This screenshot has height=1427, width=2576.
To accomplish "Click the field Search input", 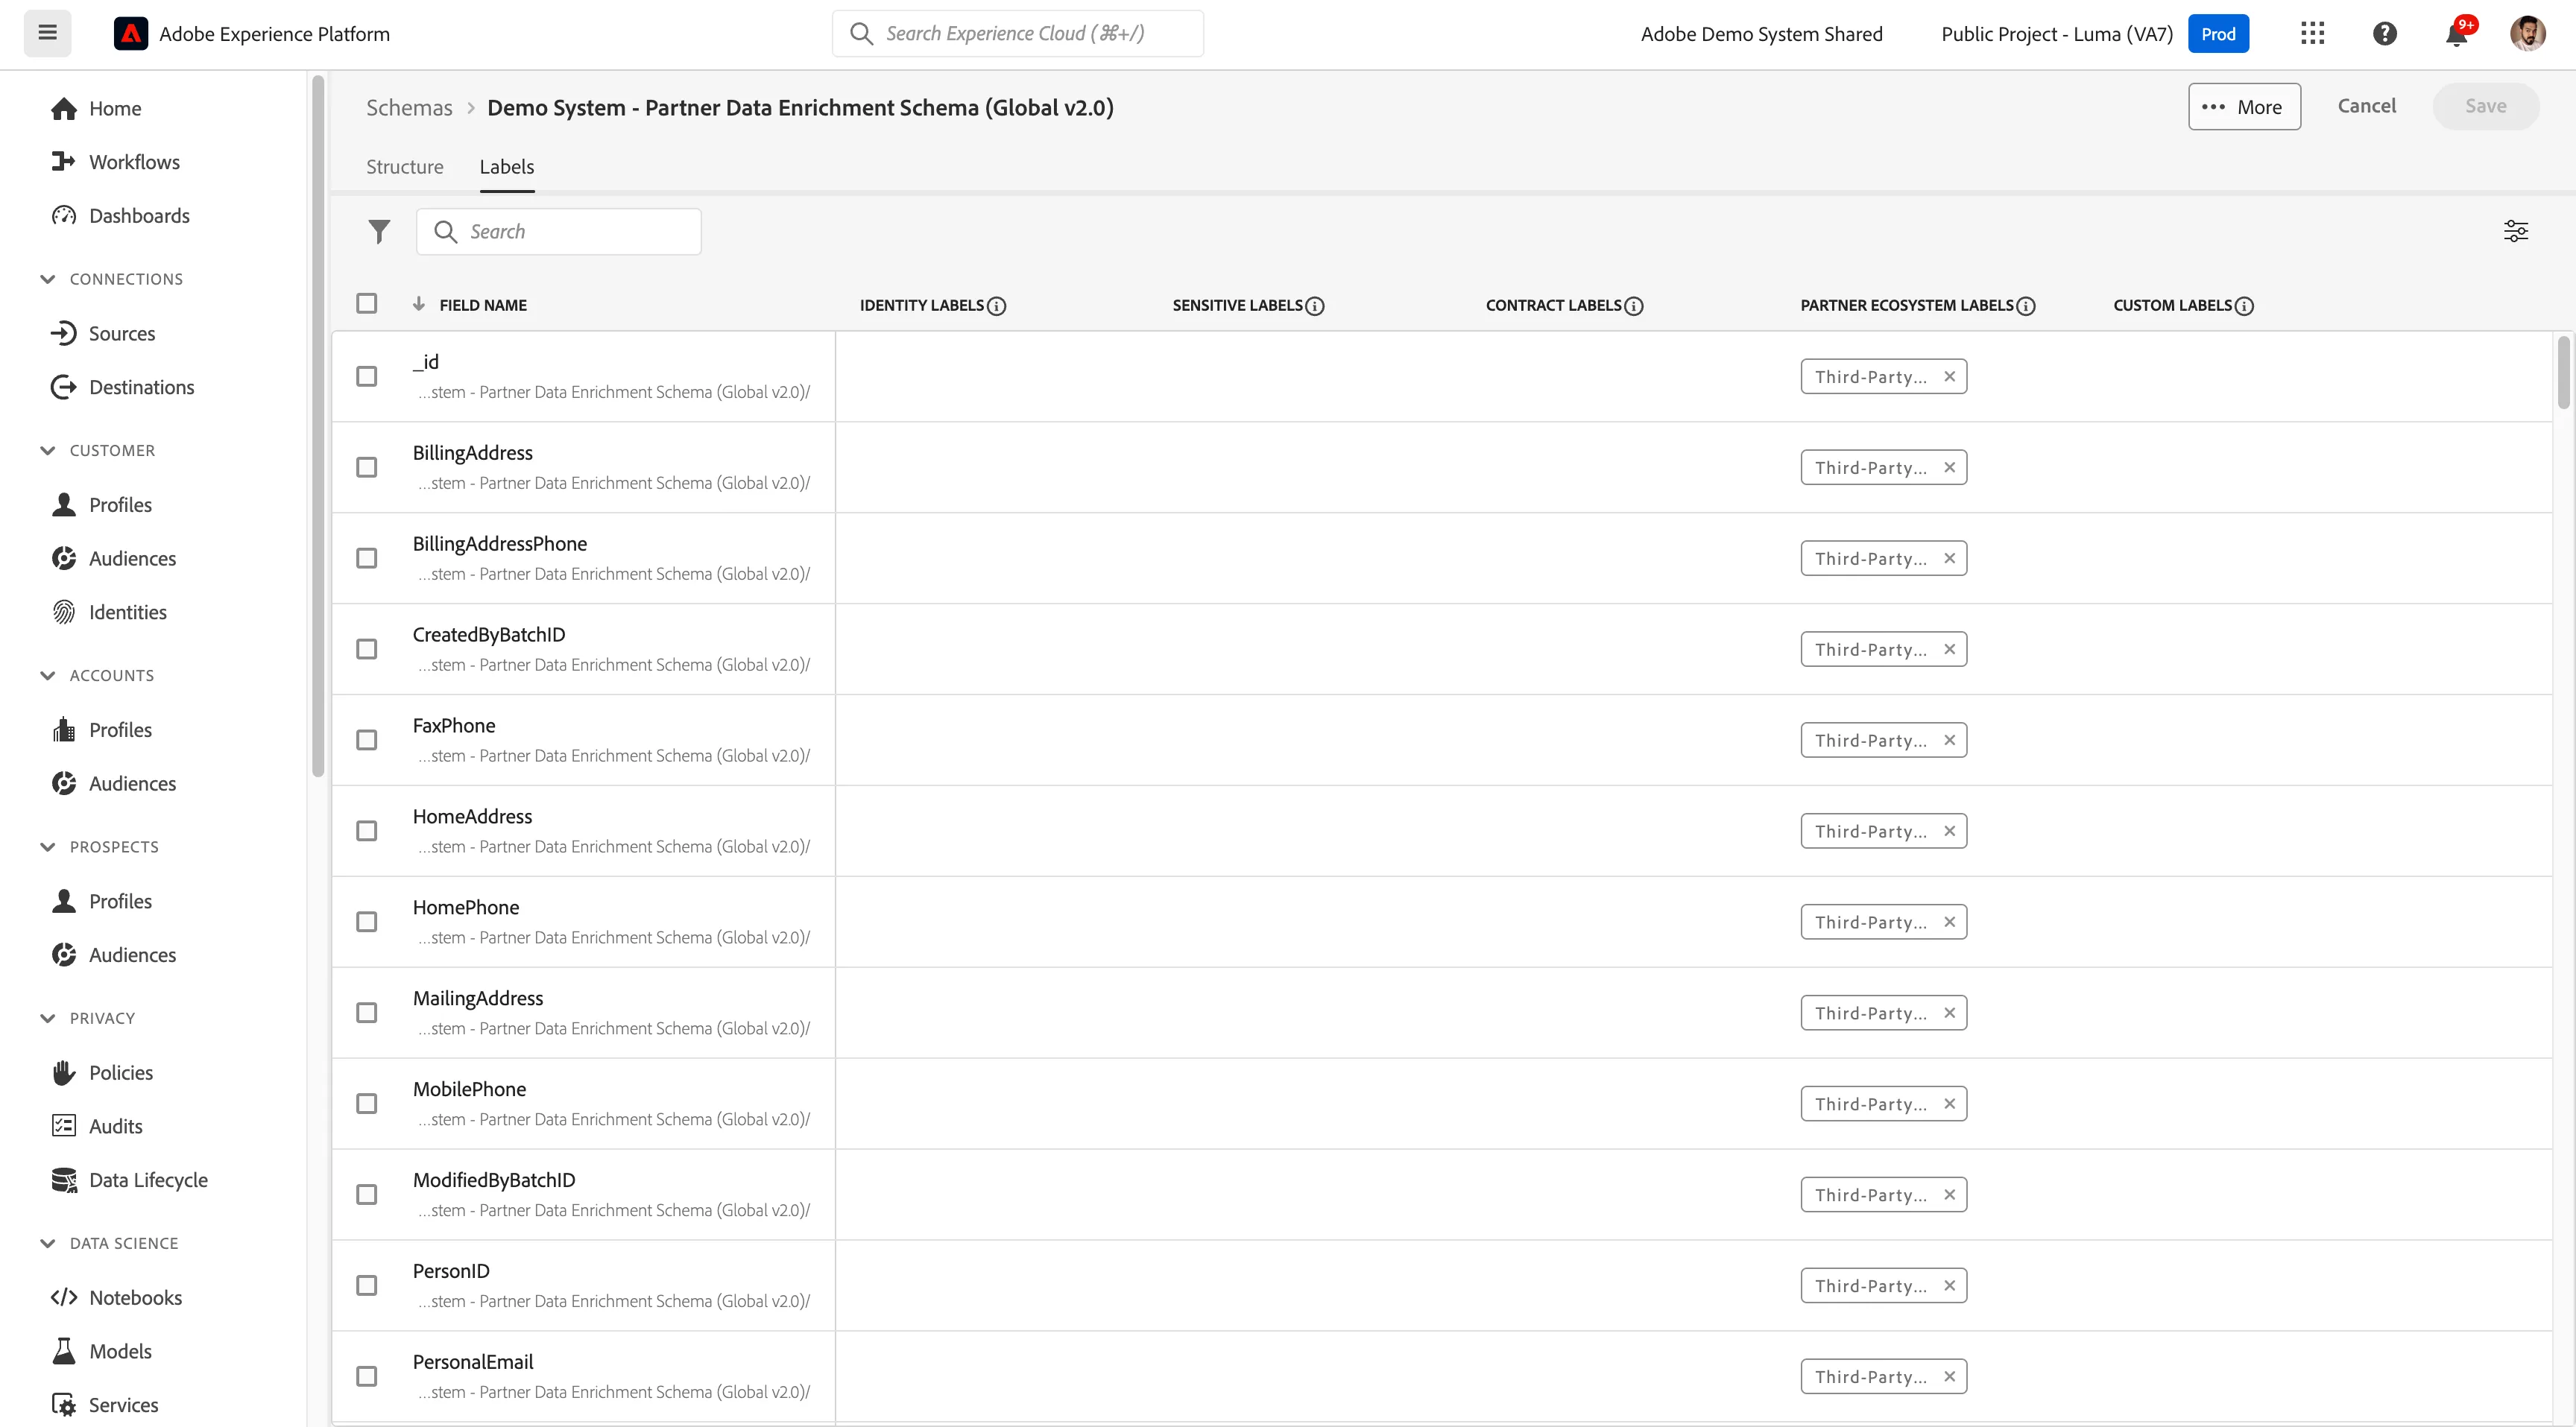I will click(559, 232).
